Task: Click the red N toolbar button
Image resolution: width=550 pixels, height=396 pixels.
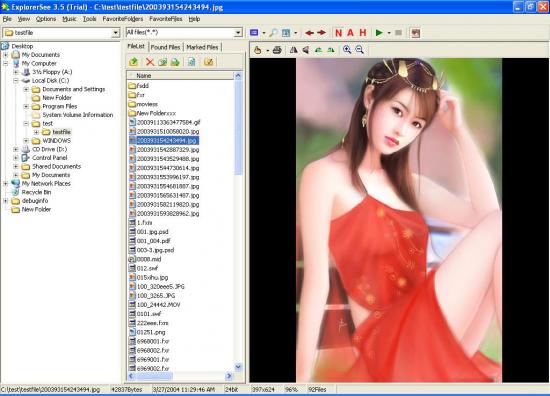Action: coord(338,33)
